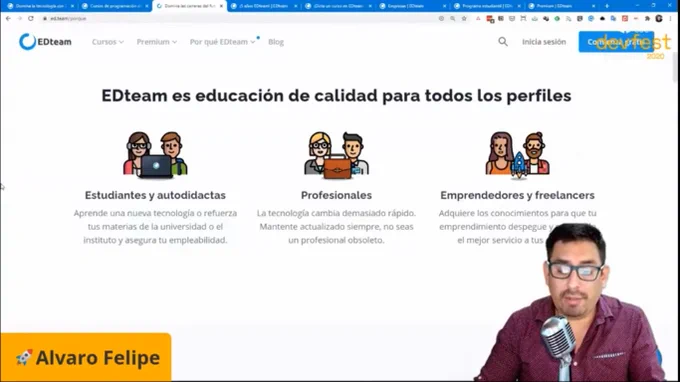
Task: Click the EDteam logo
Action: coord(45,42)
